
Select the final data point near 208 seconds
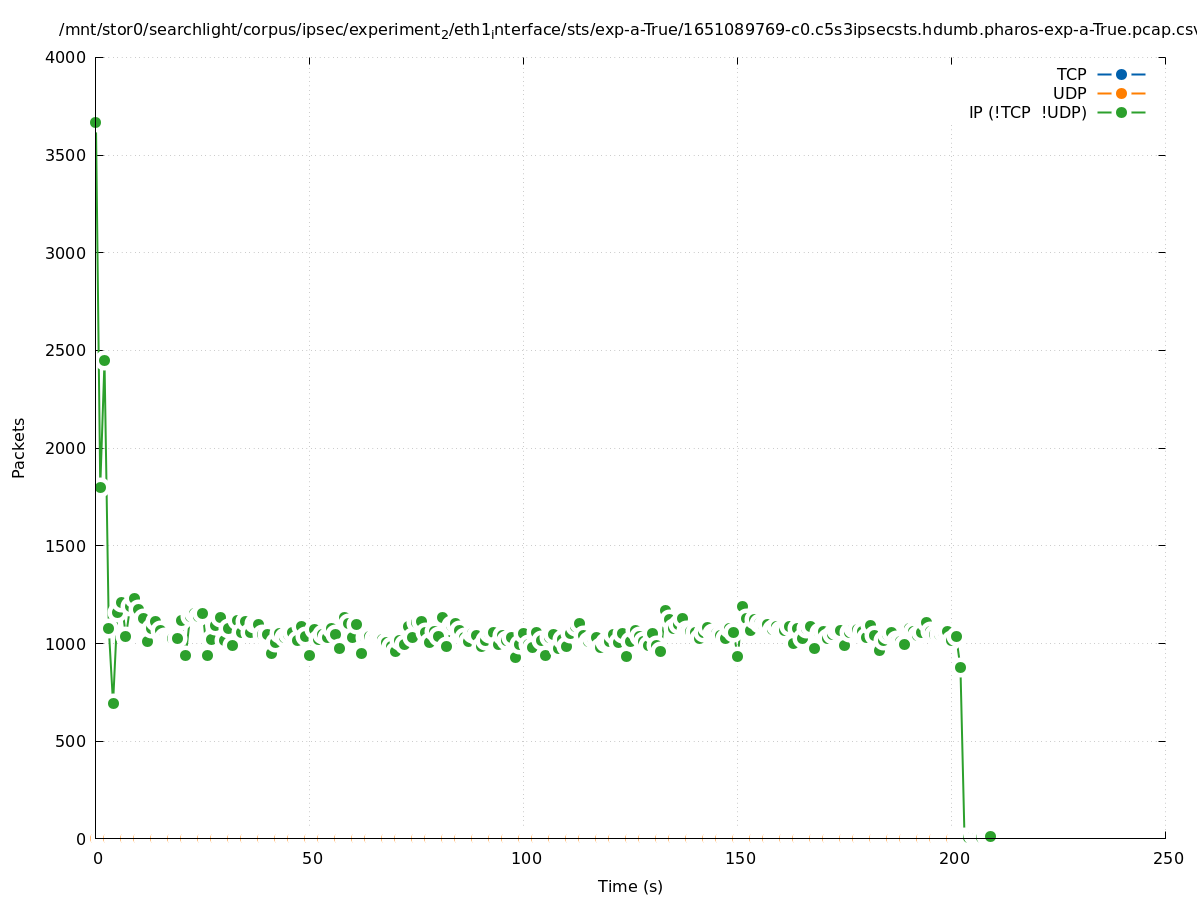990,836
